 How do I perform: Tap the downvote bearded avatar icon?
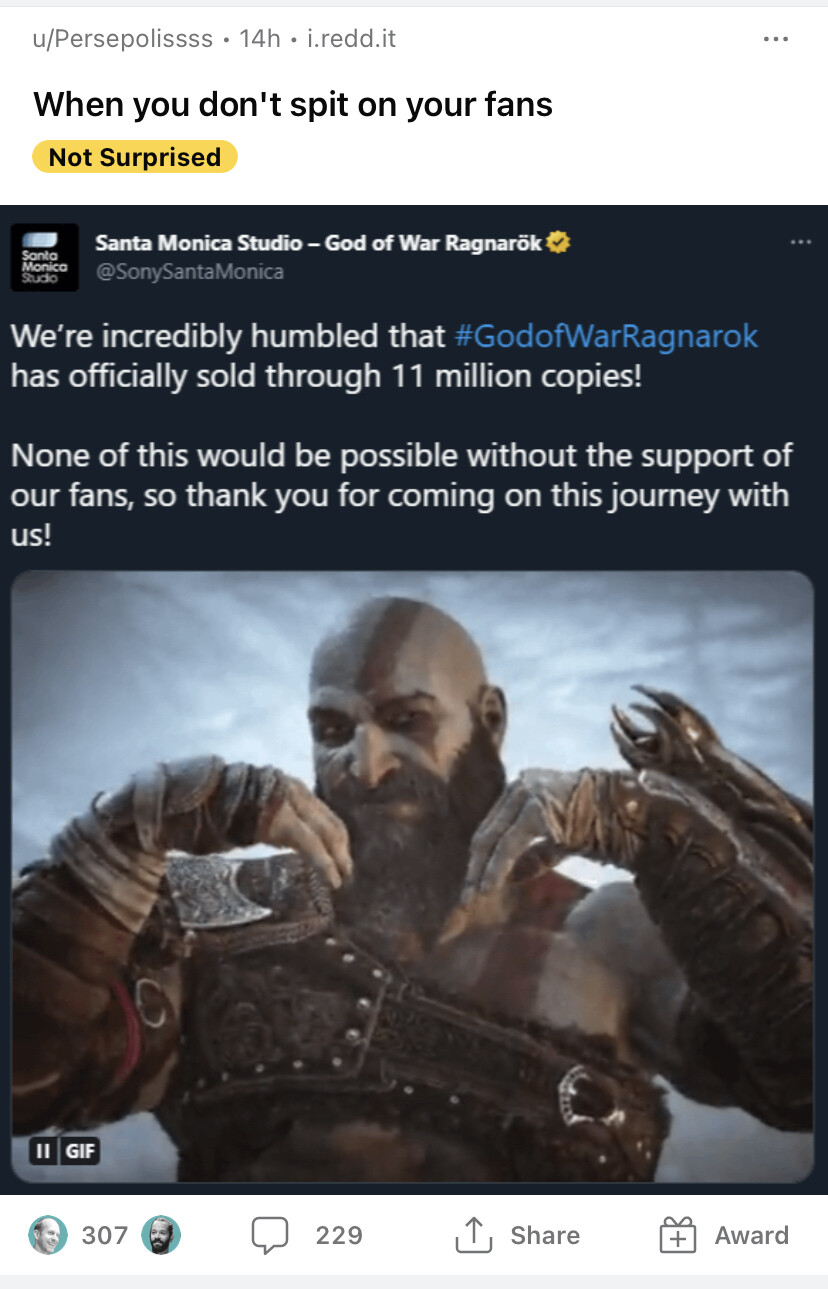point(161,1235)
